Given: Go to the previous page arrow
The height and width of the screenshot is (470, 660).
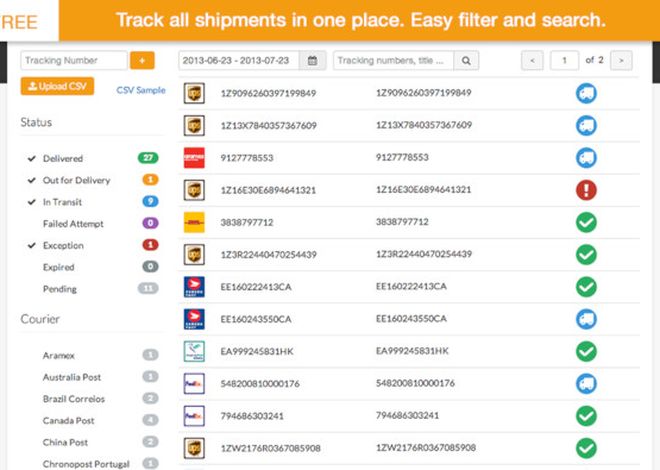Looking at the screenshot, I should tap(532, 61).
